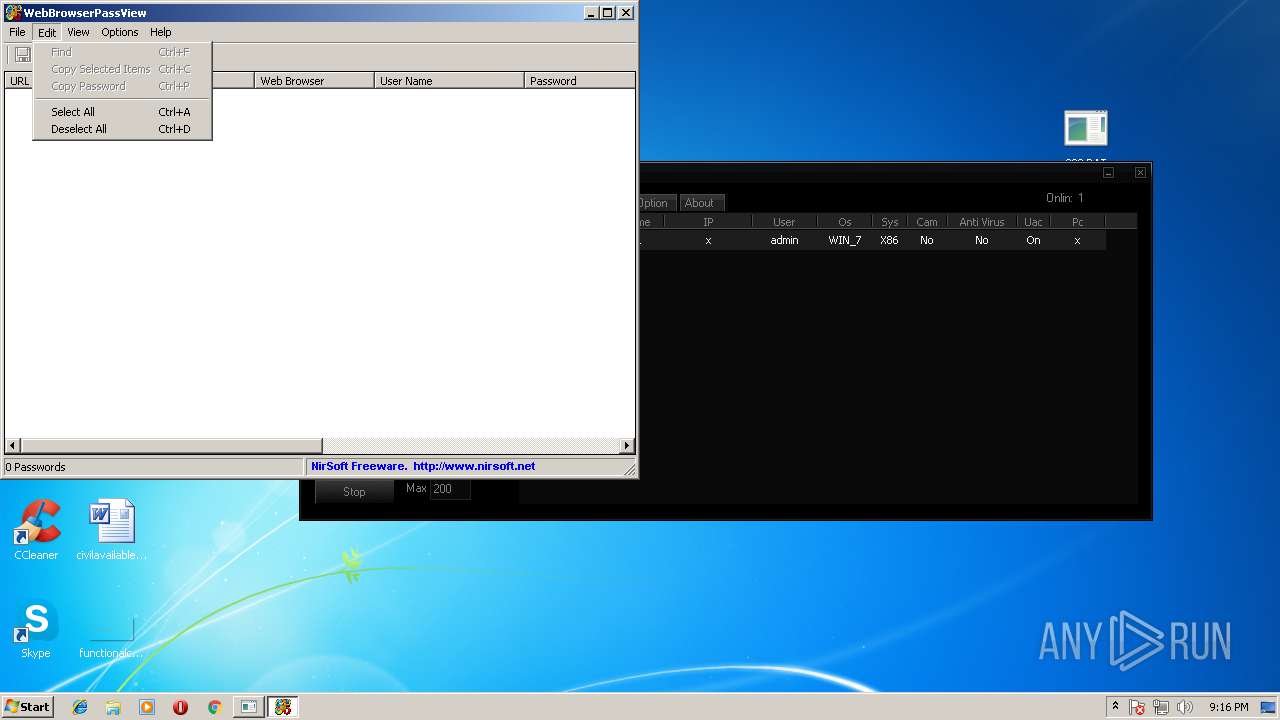
Task: Select the civilavailable Word document icon
Action: (x=111, y=530)
